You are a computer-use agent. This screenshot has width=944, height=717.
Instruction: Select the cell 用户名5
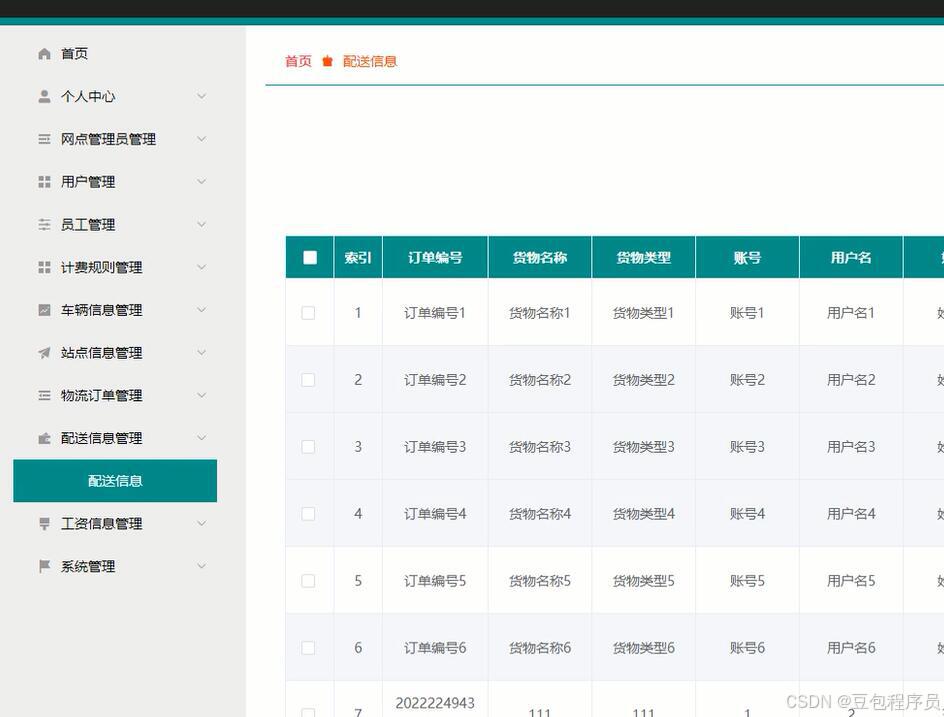click(x=851, y=581)
